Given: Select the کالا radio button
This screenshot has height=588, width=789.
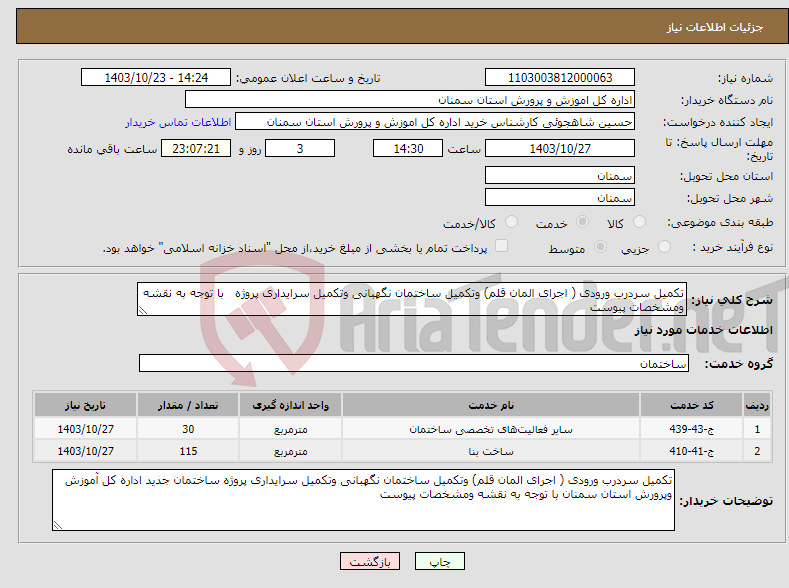Looking at the screenshot, I should 639,222.
